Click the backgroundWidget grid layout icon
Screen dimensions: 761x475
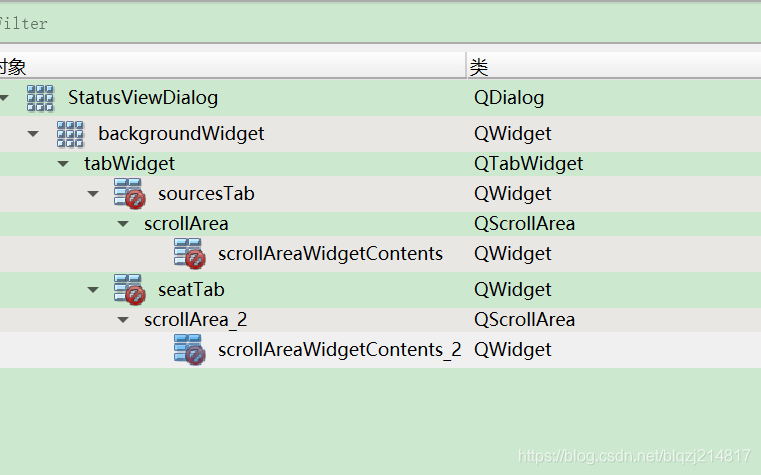[70, 134]
